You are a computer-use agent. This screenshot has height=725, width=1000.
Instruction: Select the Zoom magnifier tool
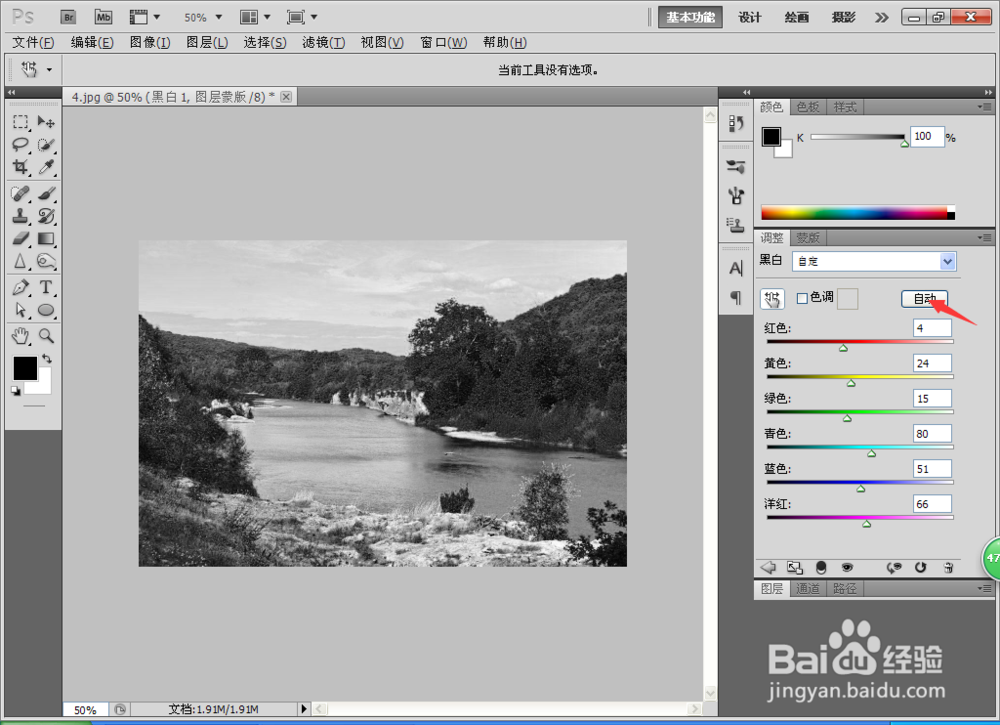[x=46, y=335]
